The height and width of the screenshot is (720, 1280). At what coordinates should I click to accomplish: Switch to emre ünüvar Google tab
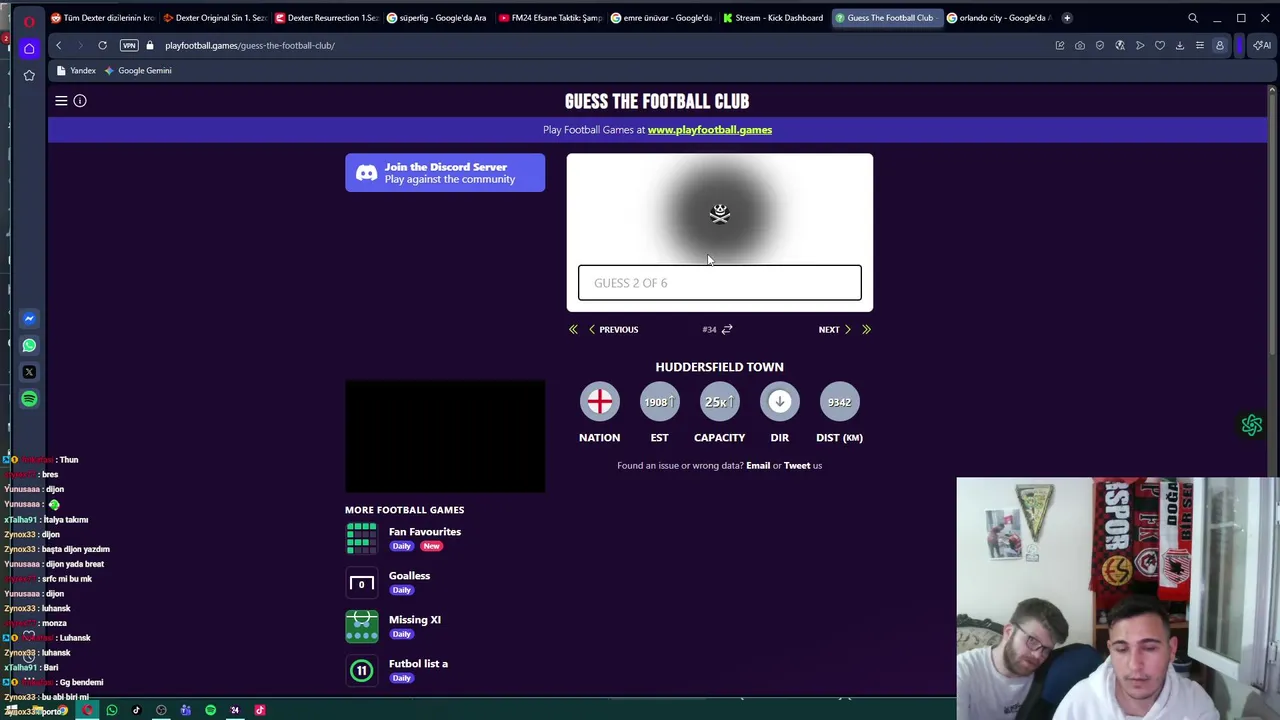pyautogui.click(x=663, y=18)
